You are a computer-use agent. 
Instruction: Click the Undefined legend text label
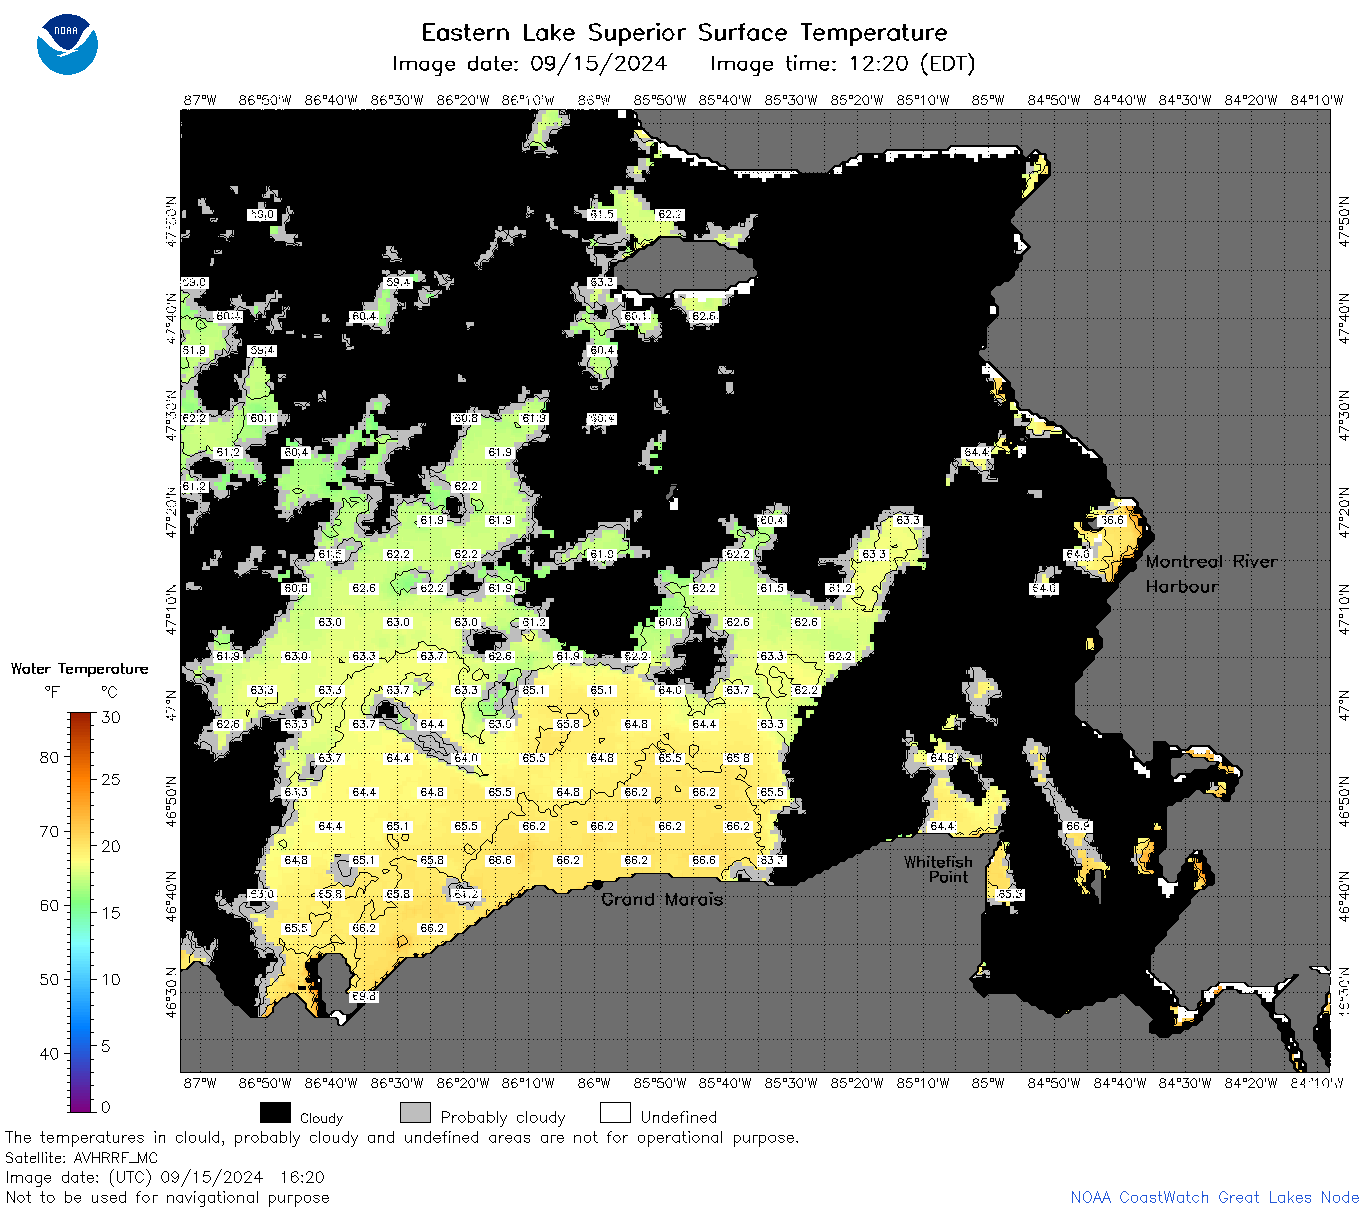point(679,1117)
